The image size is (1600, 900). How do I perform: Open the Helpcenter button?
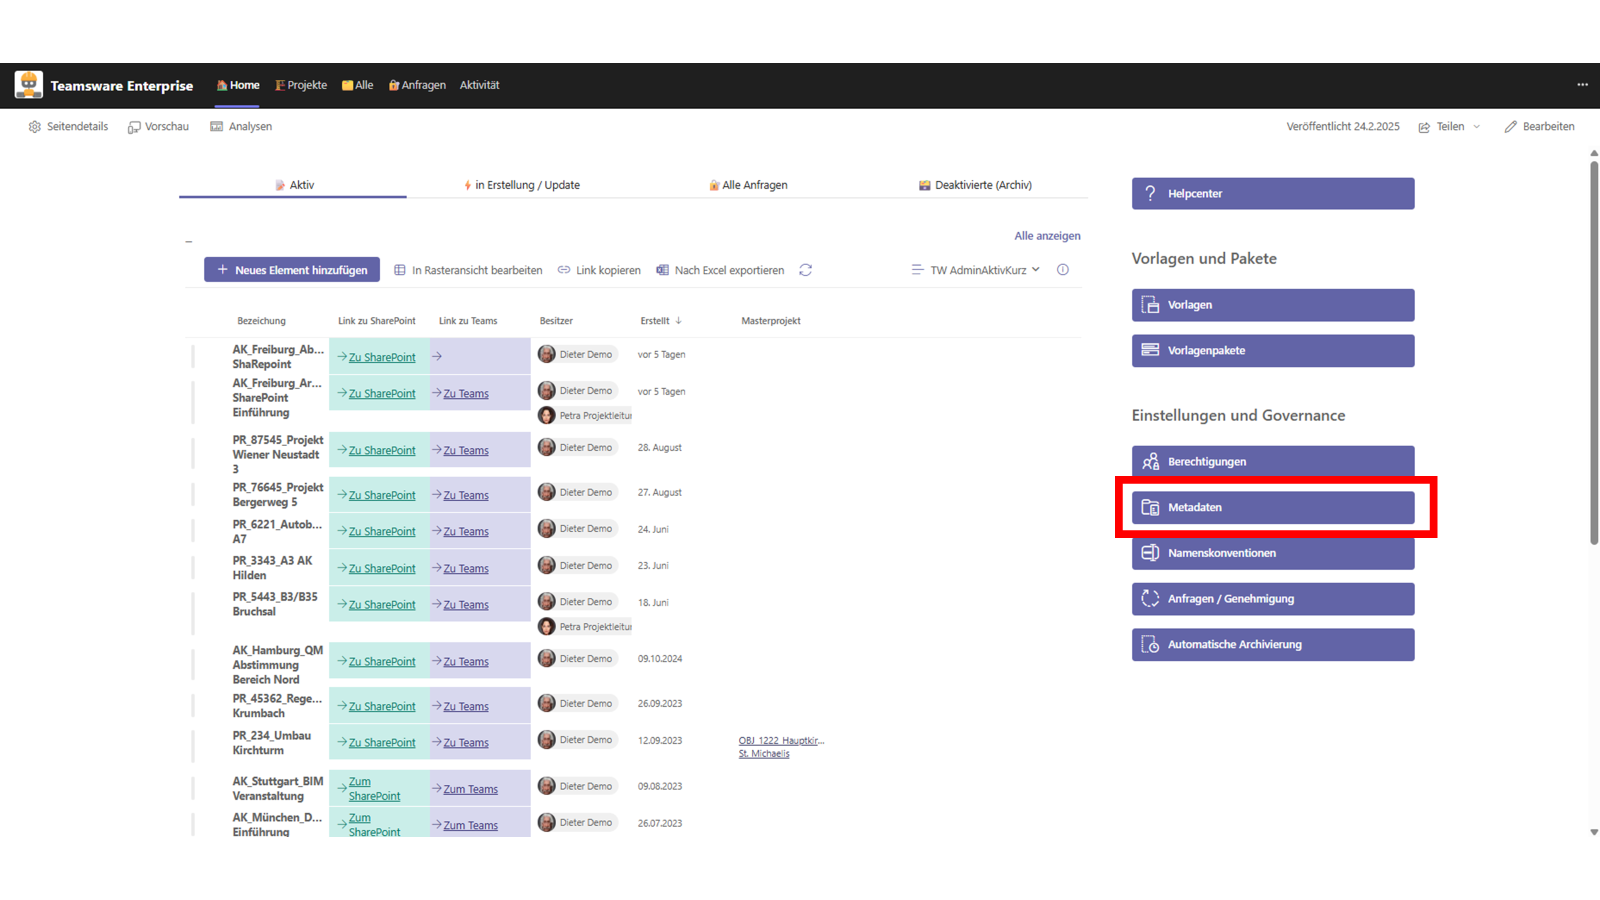(x=1272, y=194)
